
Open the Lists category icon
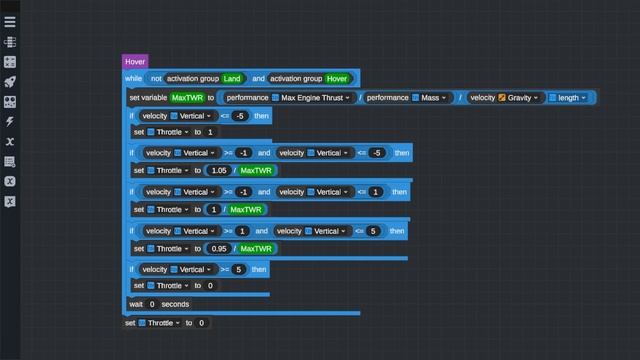10,162
